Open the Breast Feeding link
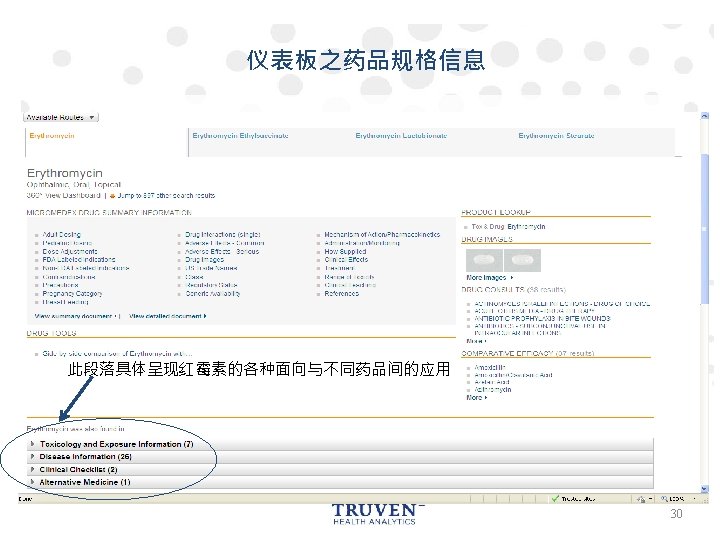The image size is (720, 540). tap(65, 302)
